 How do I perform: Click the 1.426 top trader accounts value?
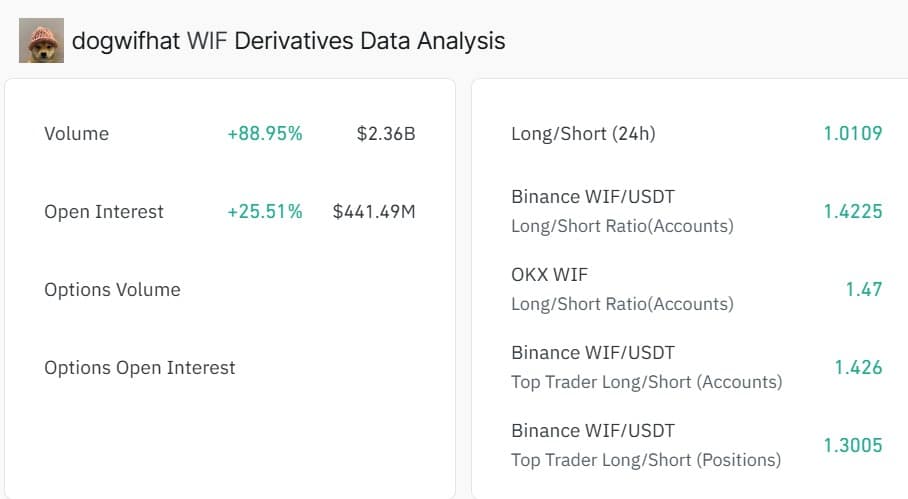click(858, 367)
